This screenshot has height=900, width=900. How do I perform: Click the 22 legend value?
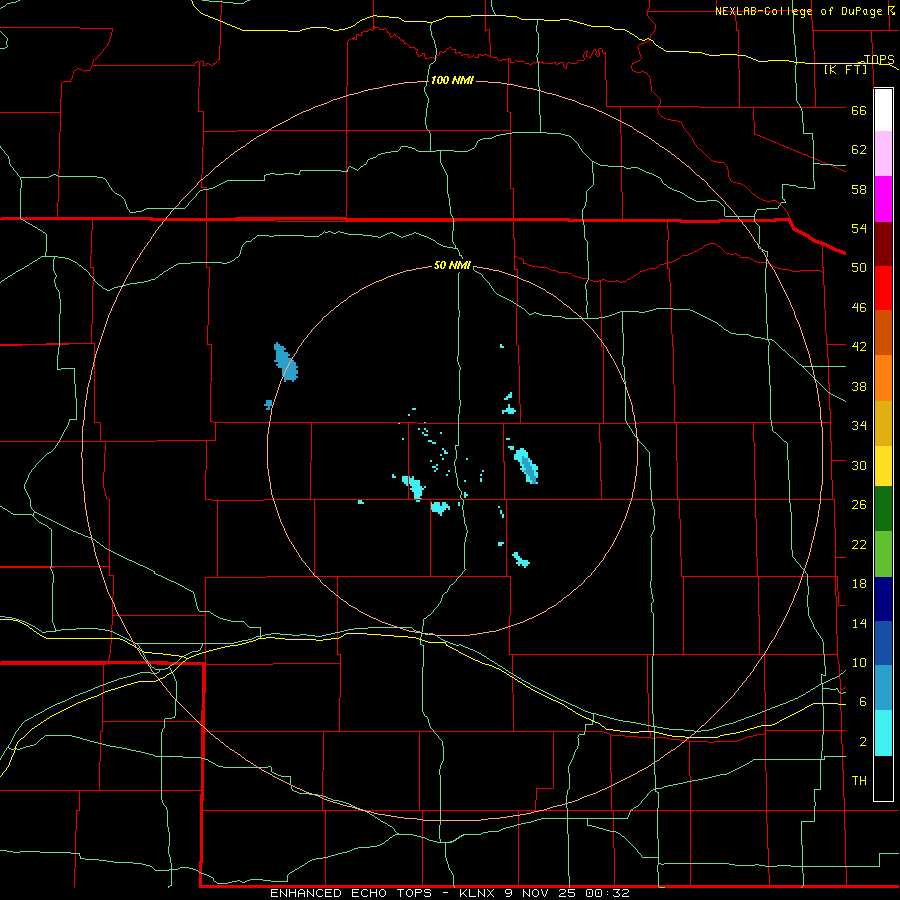(859, 545)
